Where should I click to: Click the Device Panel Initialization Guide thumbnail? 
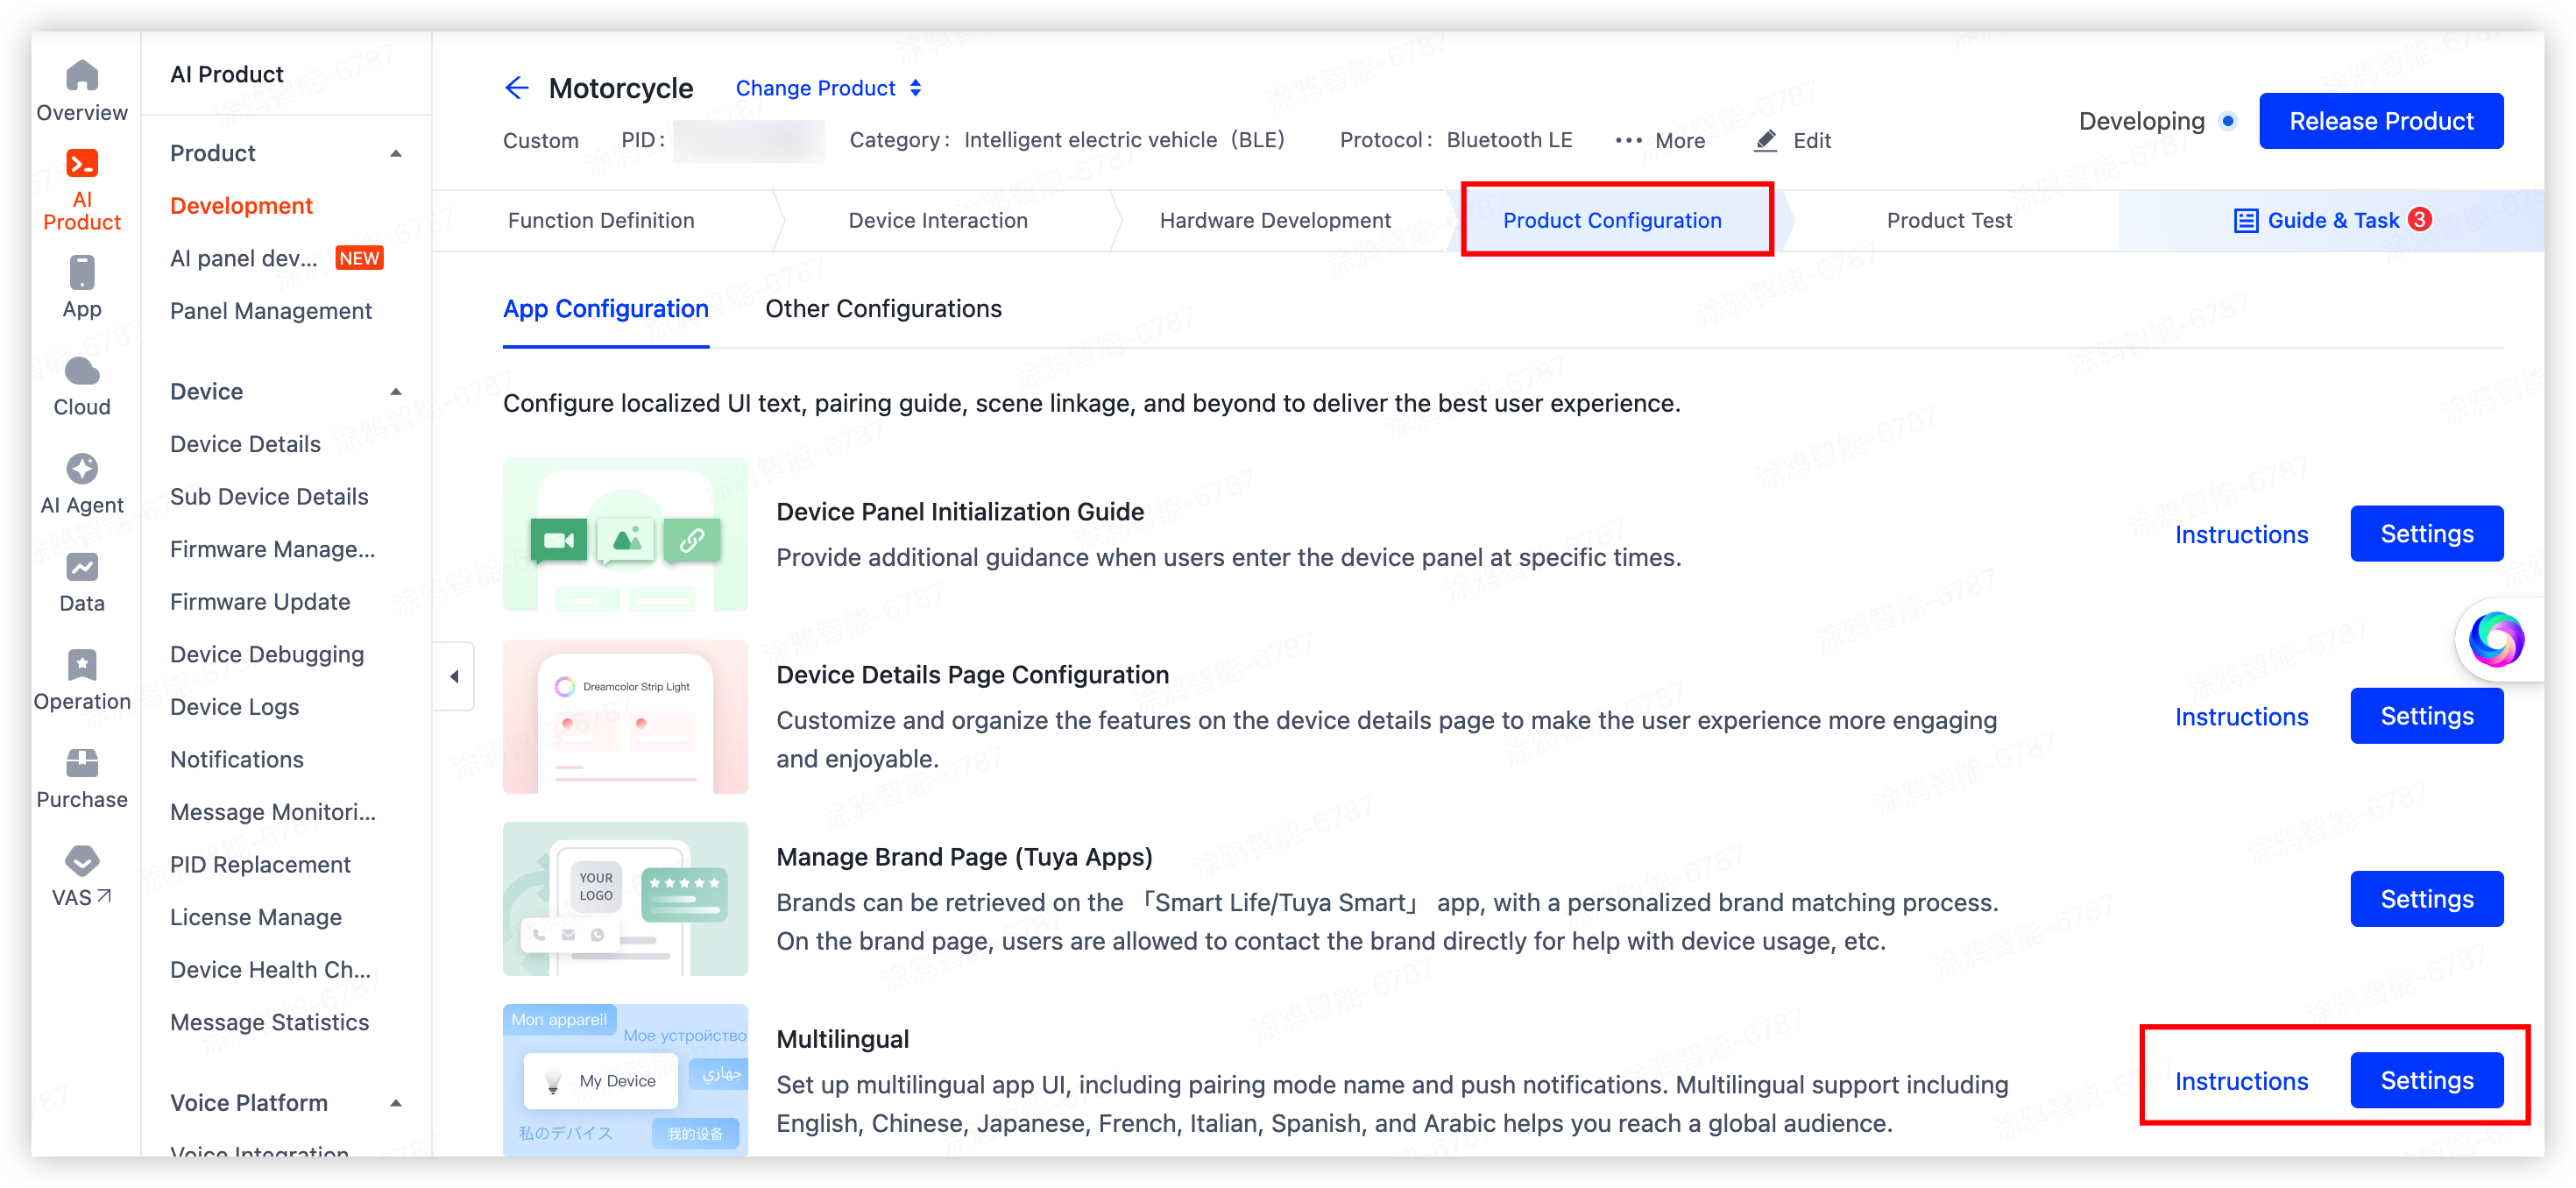coord(625,534)
